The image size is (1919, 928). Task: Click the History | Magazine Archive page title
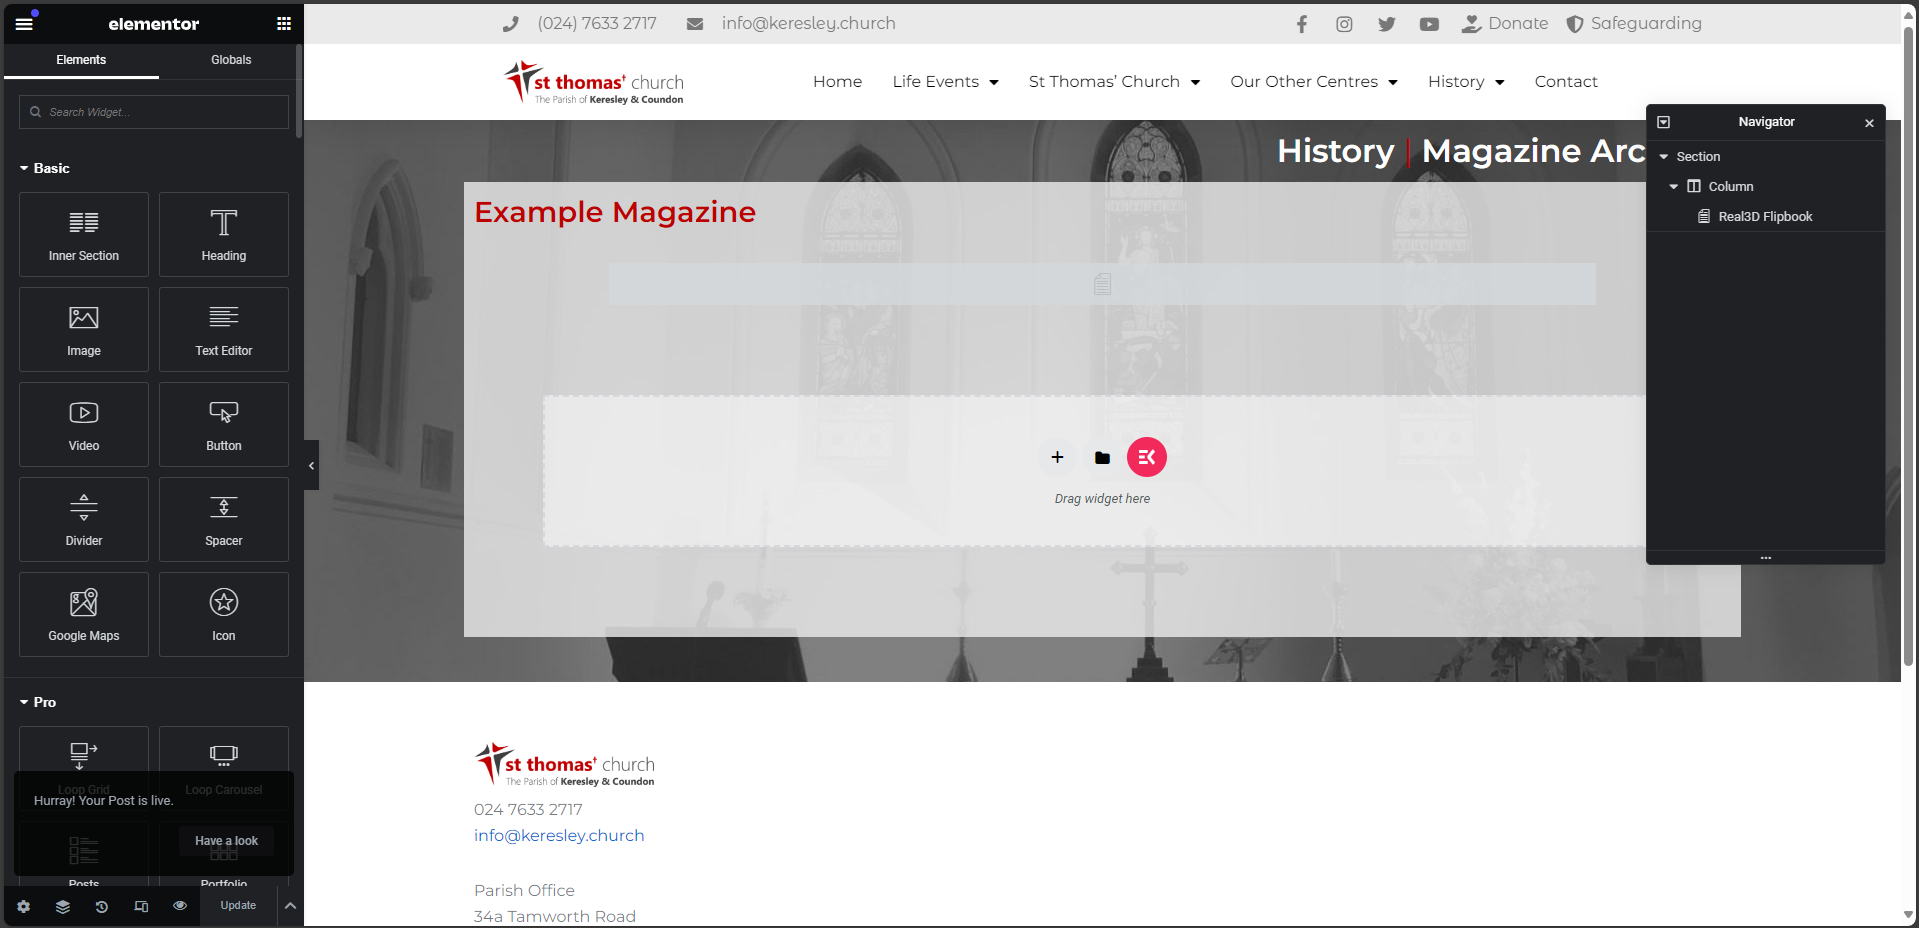(1461, 151)
